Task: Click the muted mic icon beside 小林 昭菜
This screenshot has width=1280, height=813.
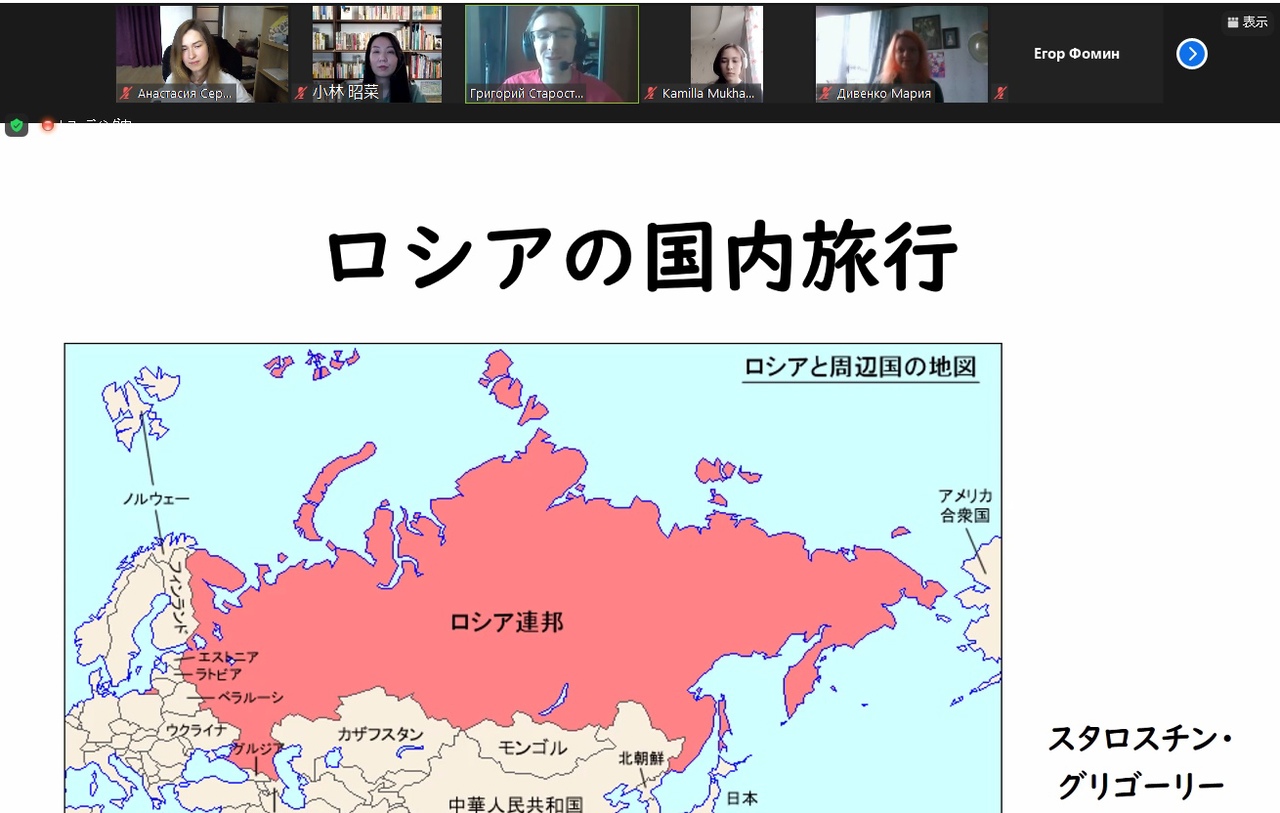Action: 301,93
